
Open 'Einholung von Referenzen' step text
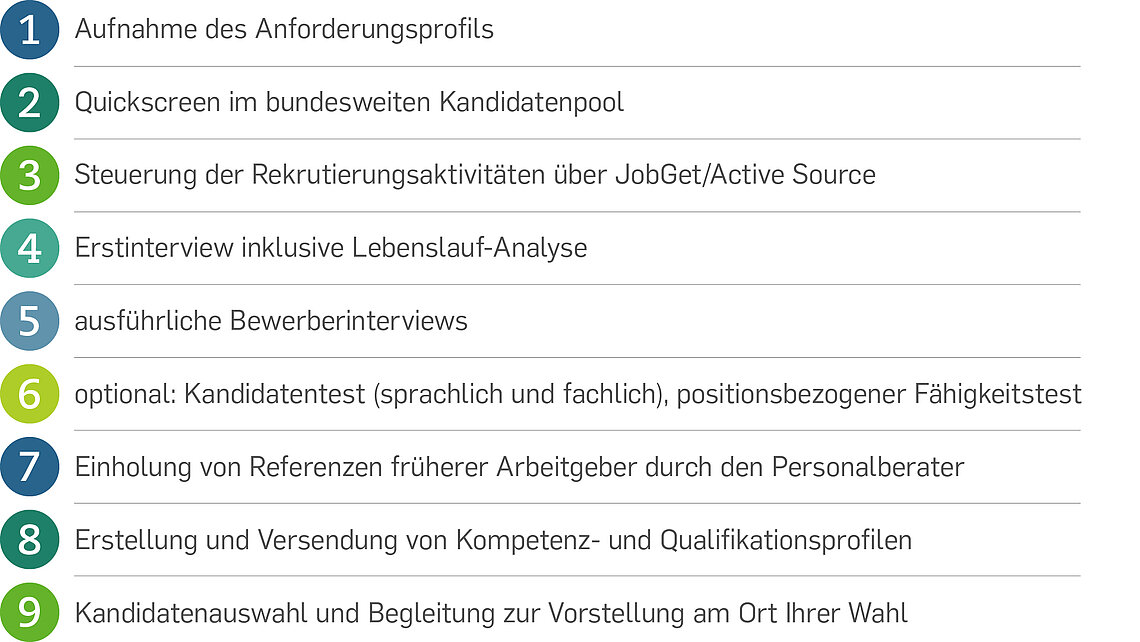click(519, 467)
